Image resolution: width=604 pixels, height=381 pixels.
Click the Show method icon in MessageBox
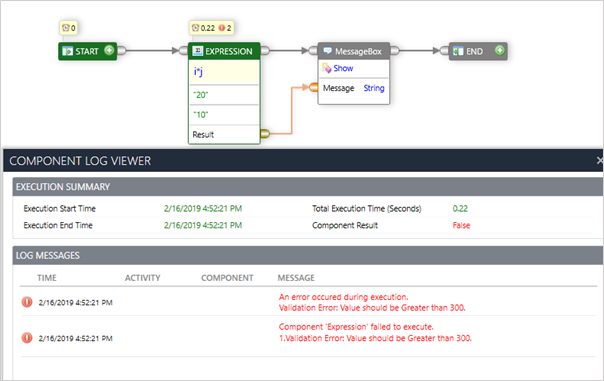pos(327,68)
